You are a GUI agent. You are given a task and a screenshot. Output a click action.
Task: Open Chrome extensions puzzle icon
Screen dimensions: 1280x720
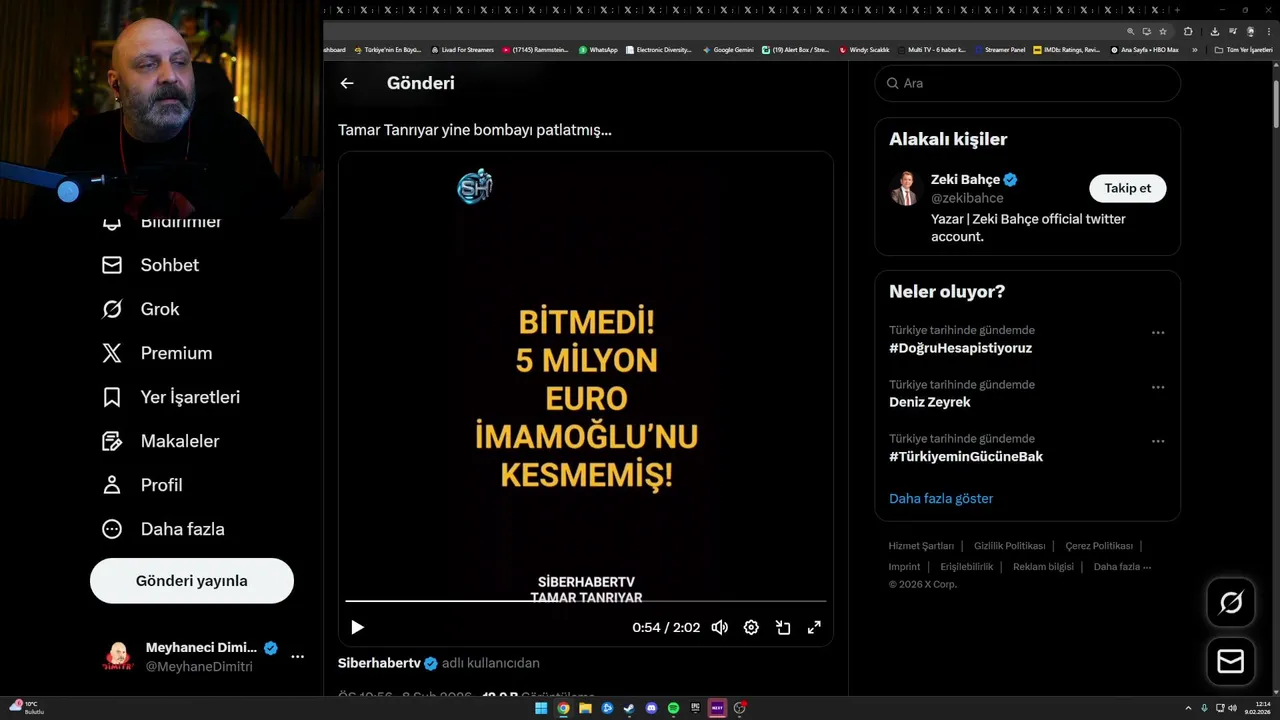point(1188,31)
